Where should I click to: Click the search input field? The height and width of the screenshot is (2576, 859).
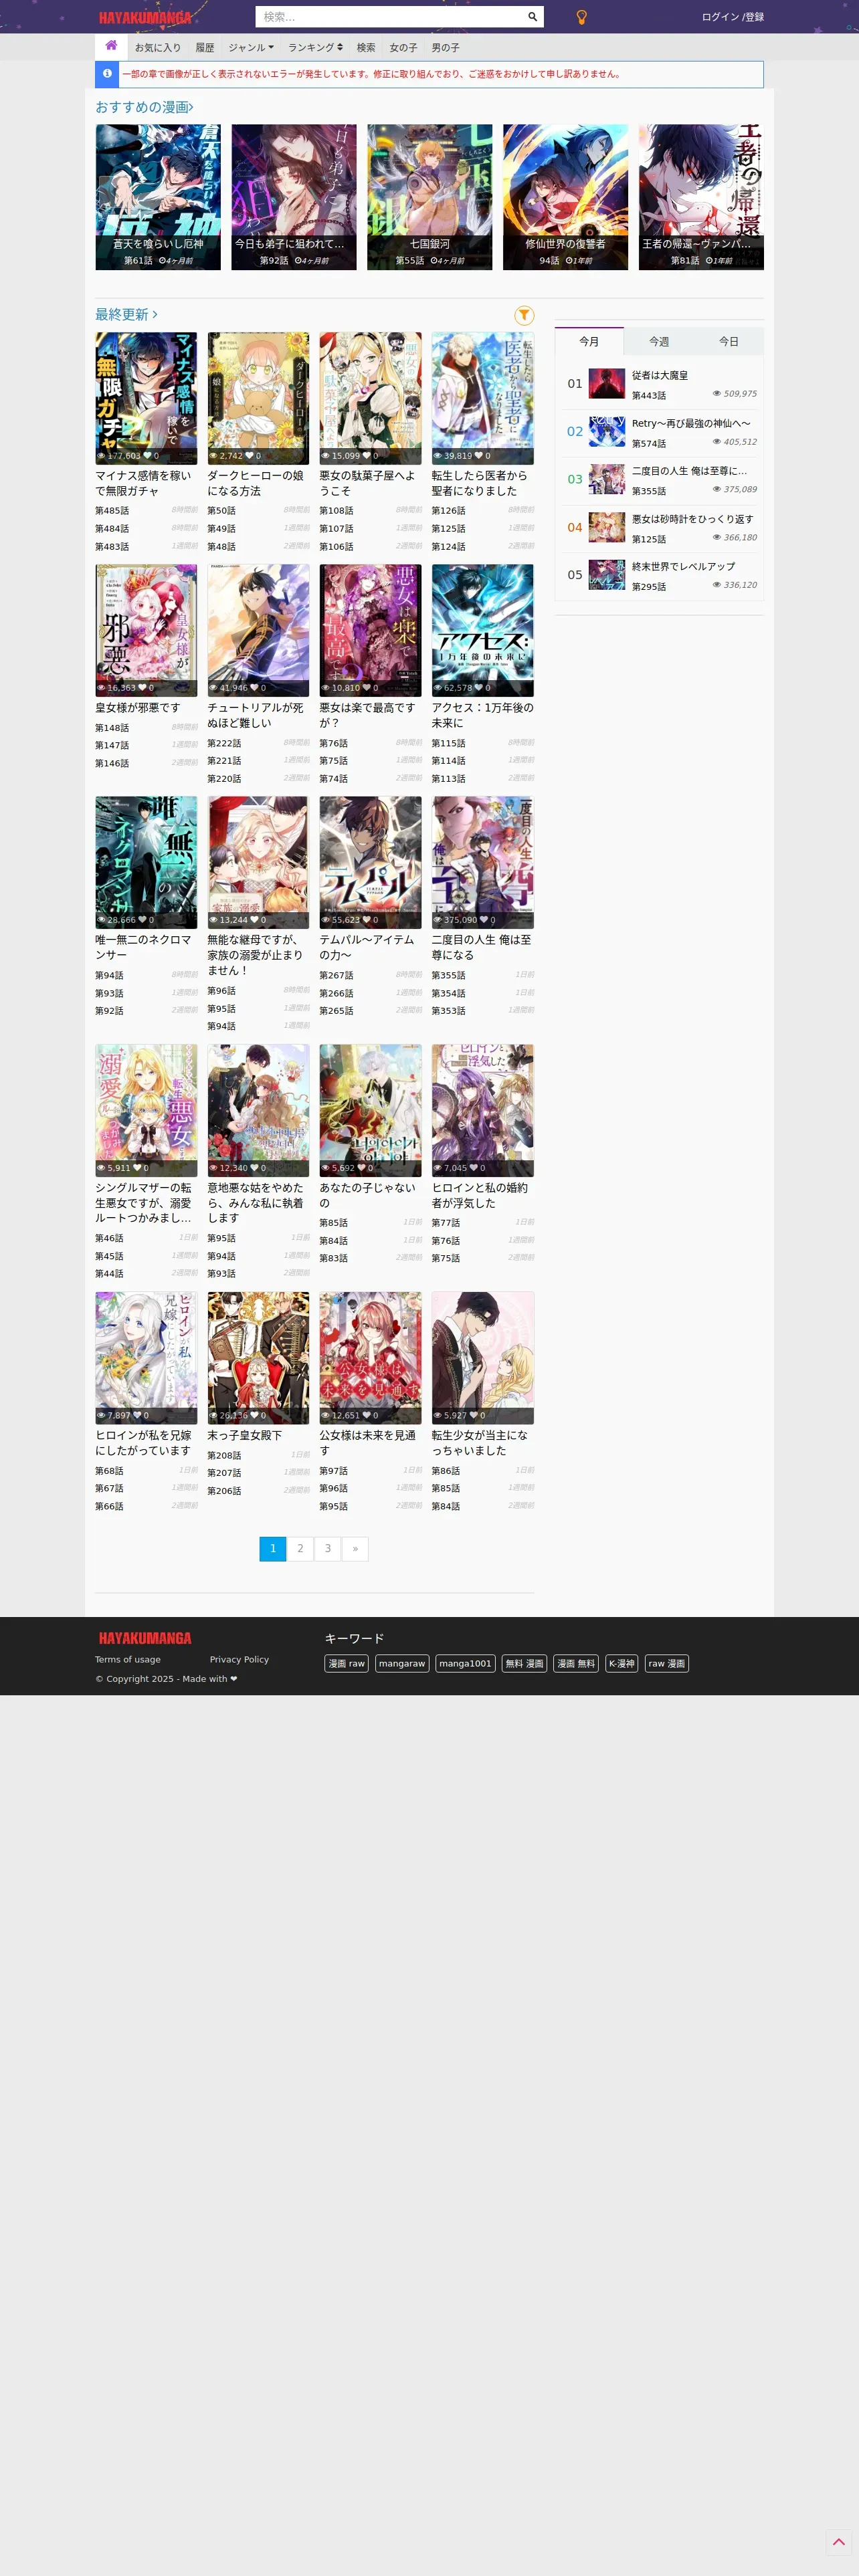390,17
